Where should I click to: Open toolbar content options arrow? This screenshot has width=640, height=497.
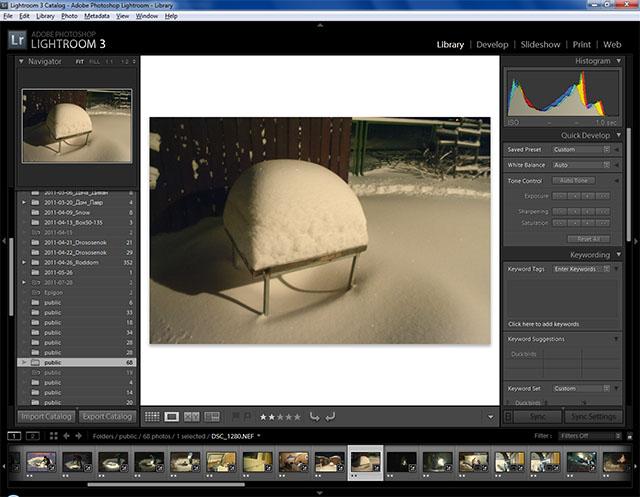491,417
